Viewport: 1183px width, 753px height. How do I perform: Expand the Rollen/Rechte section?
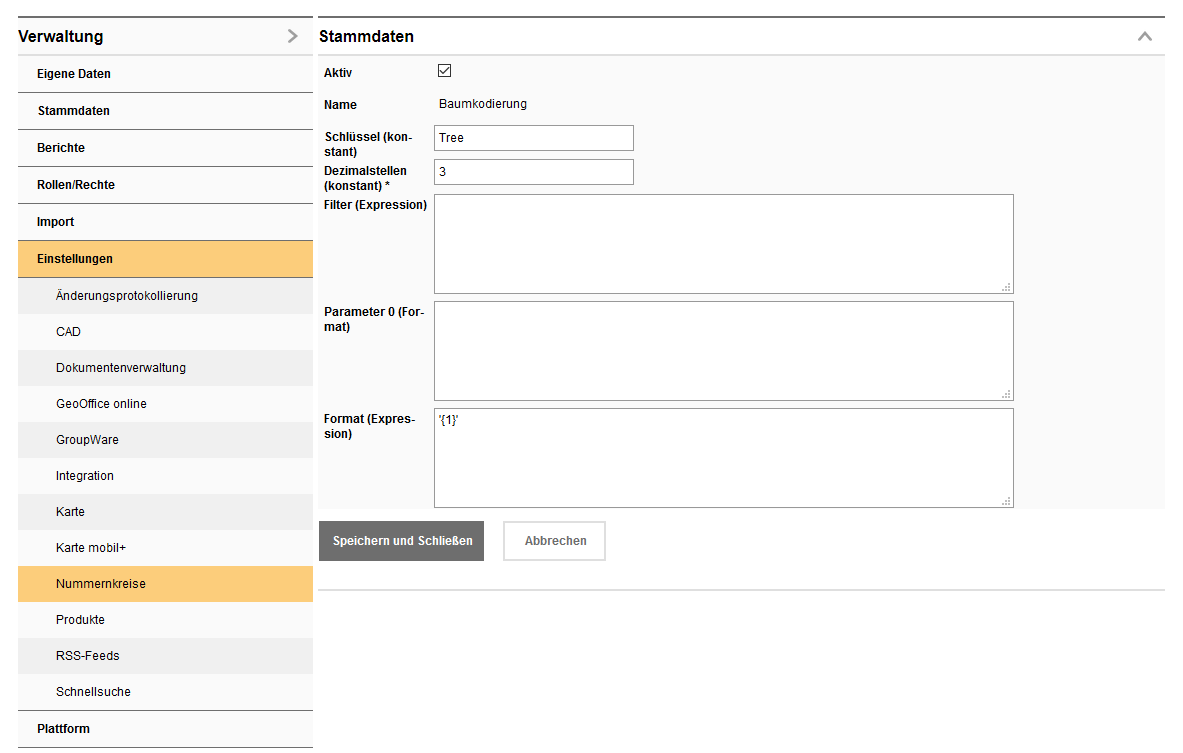[x=76, y=185]
